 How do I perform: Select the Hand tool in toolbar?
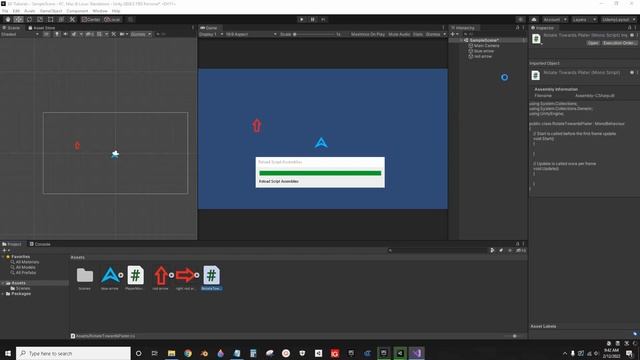8,20
